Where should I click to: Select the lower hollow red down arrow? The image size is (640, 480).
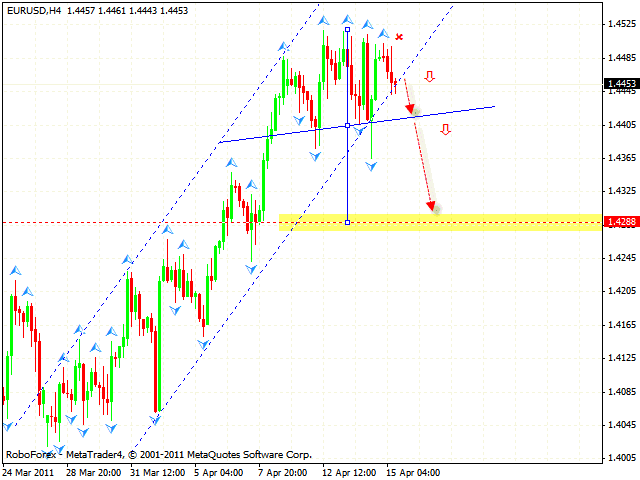445,129
